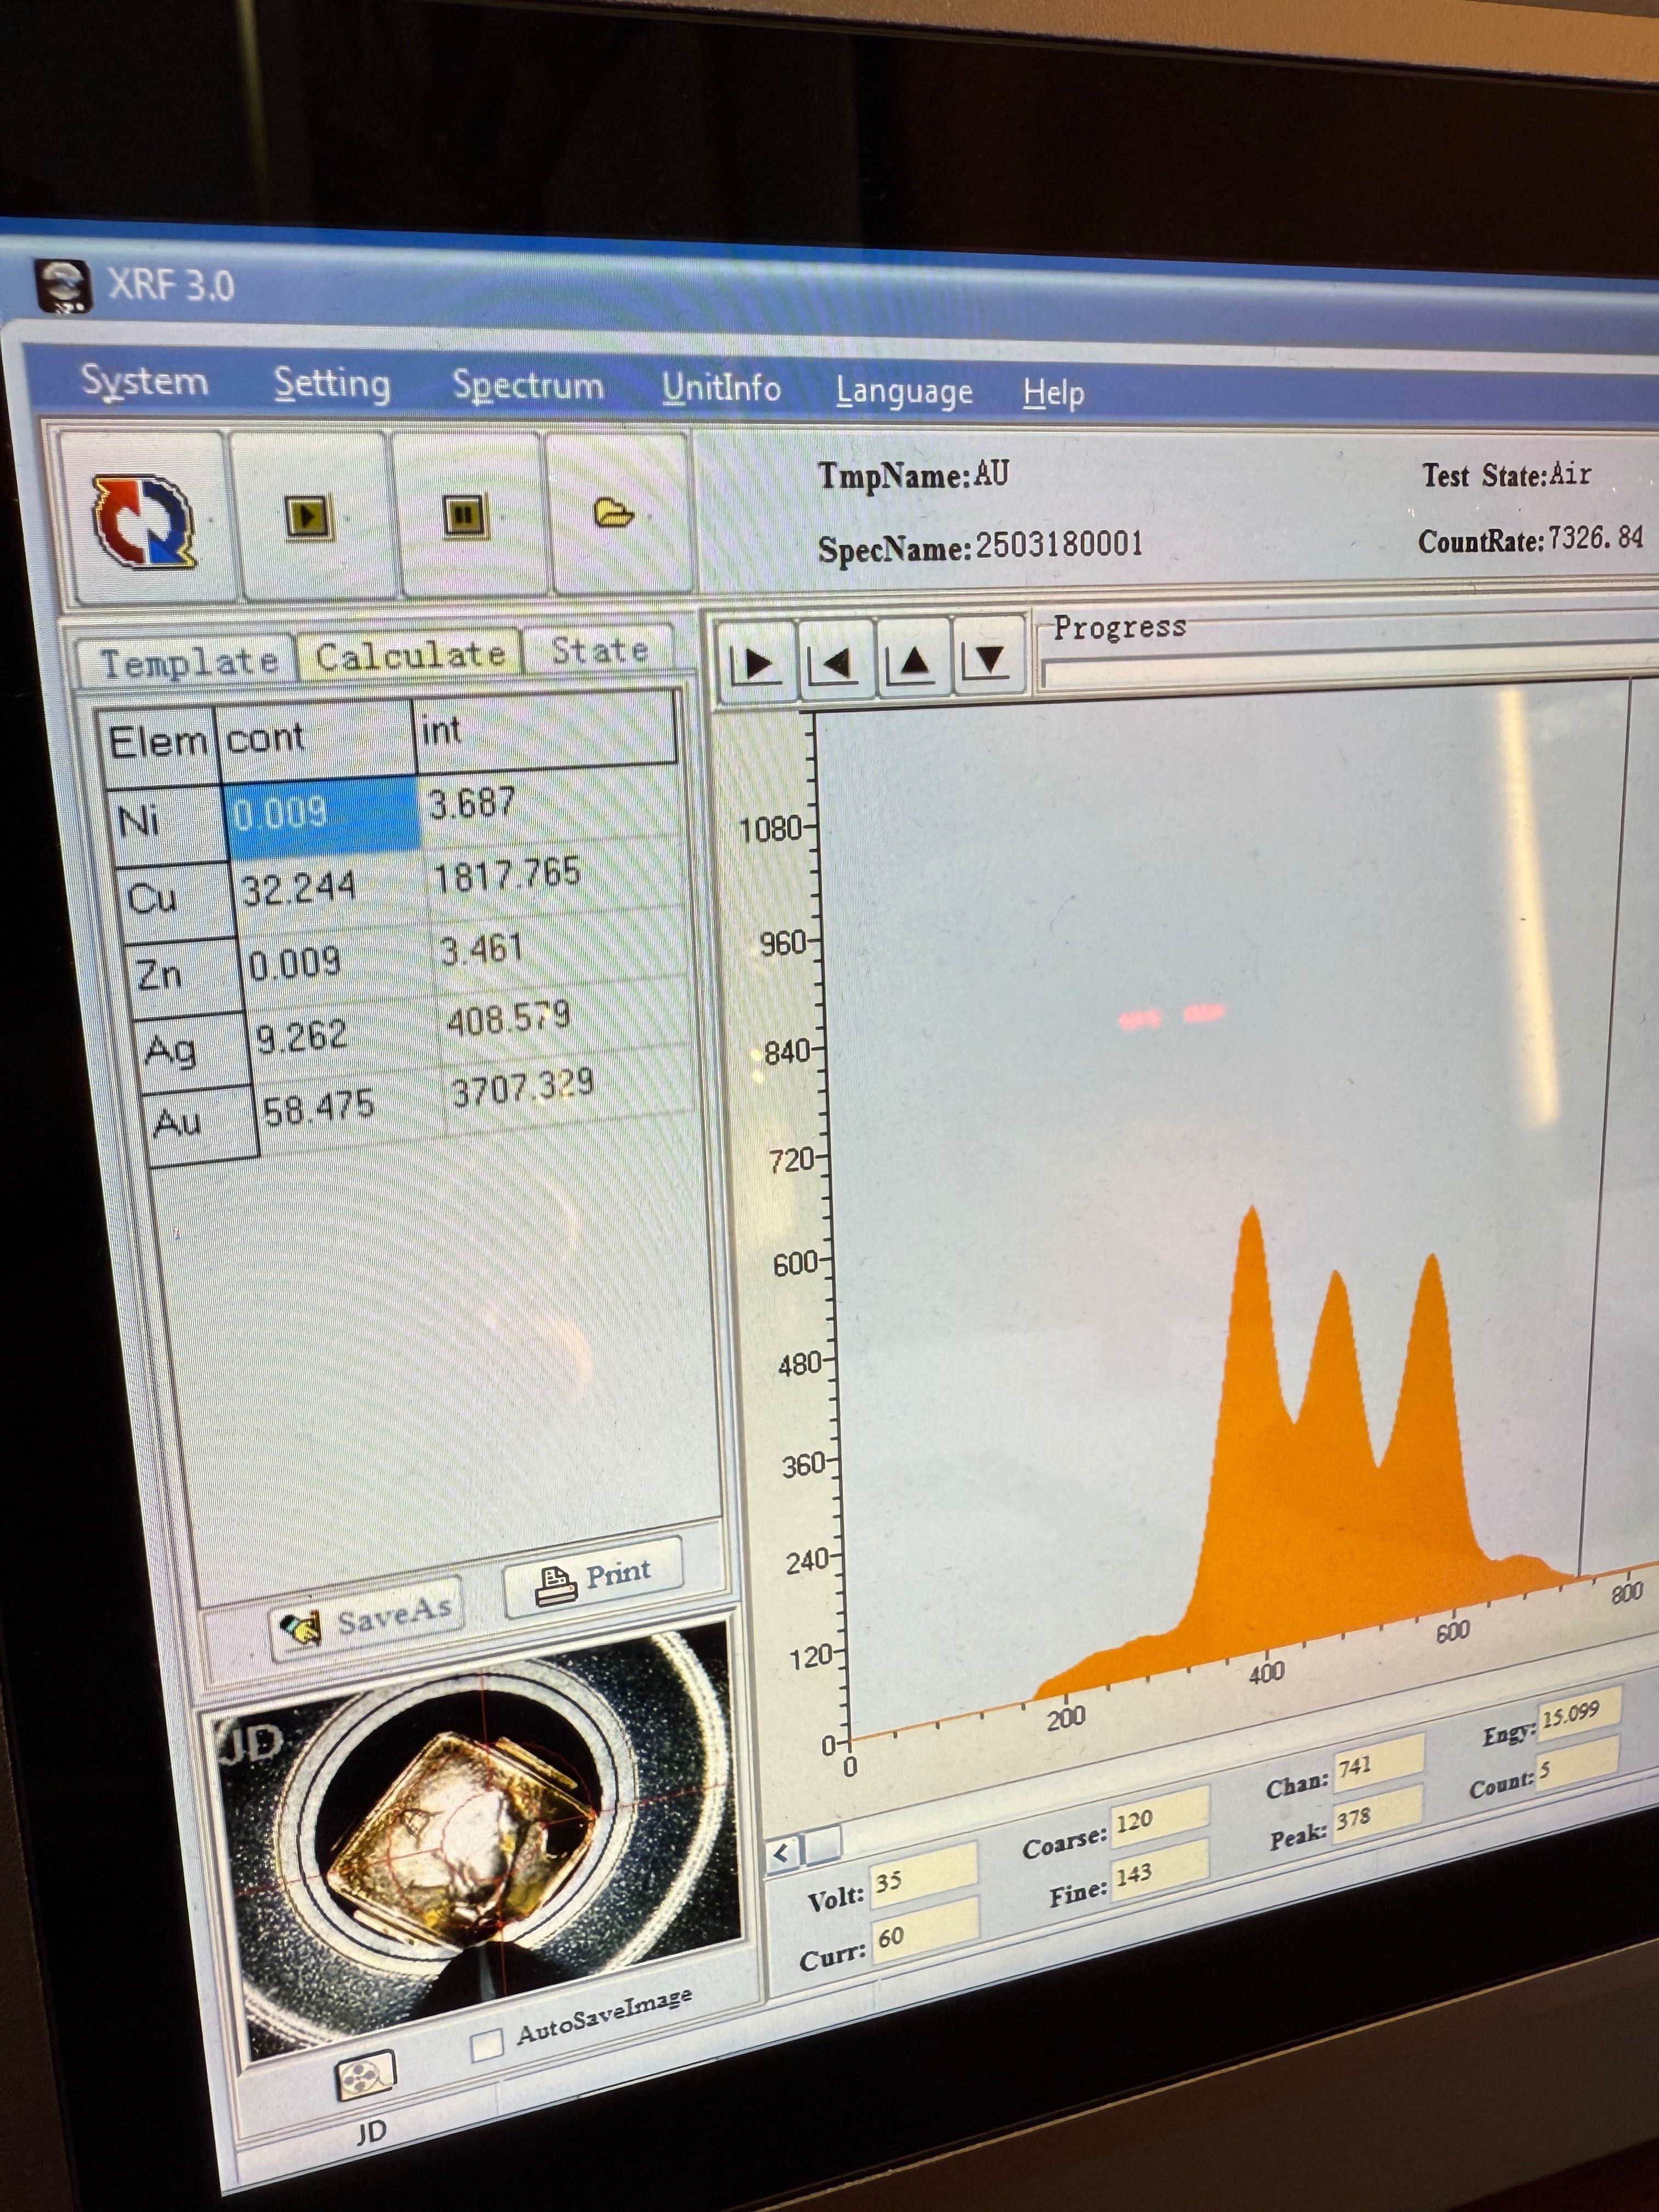Pause the test with the pause toolbar icon
The image size is (1659, 2212).
click(465, 516)
